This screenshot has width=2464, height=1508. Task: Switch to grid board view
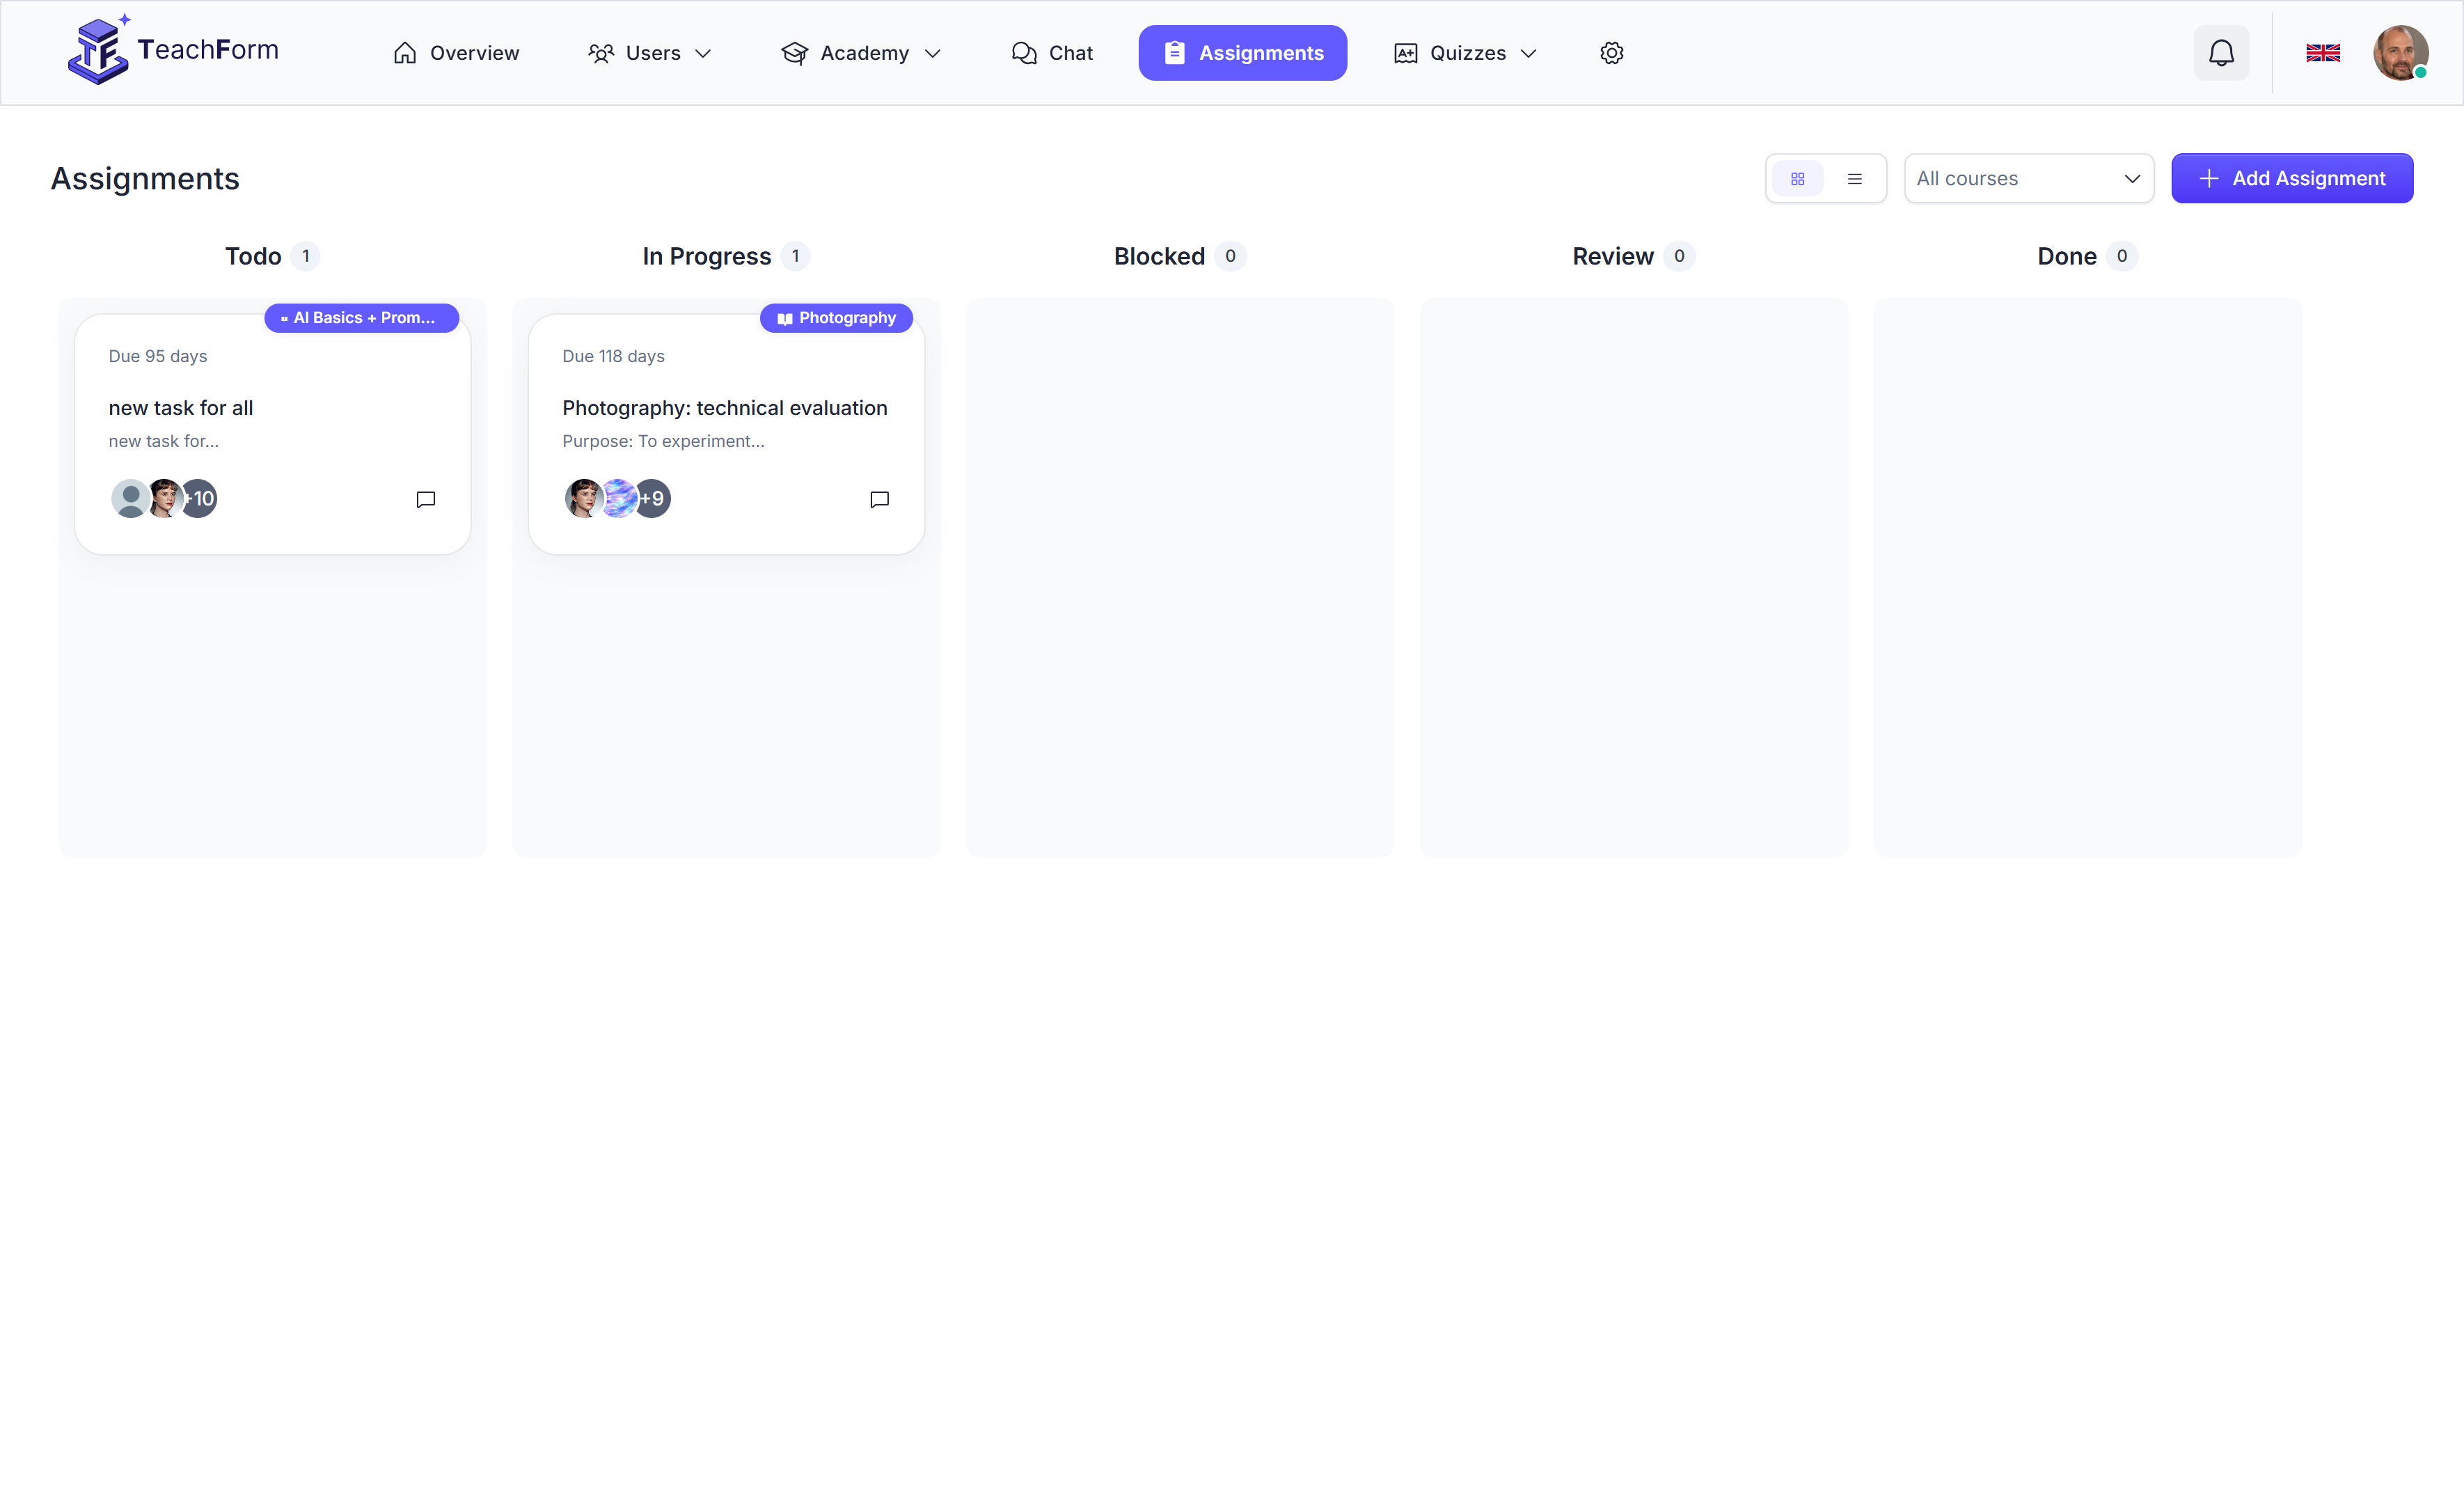[x=1797, y=179]
